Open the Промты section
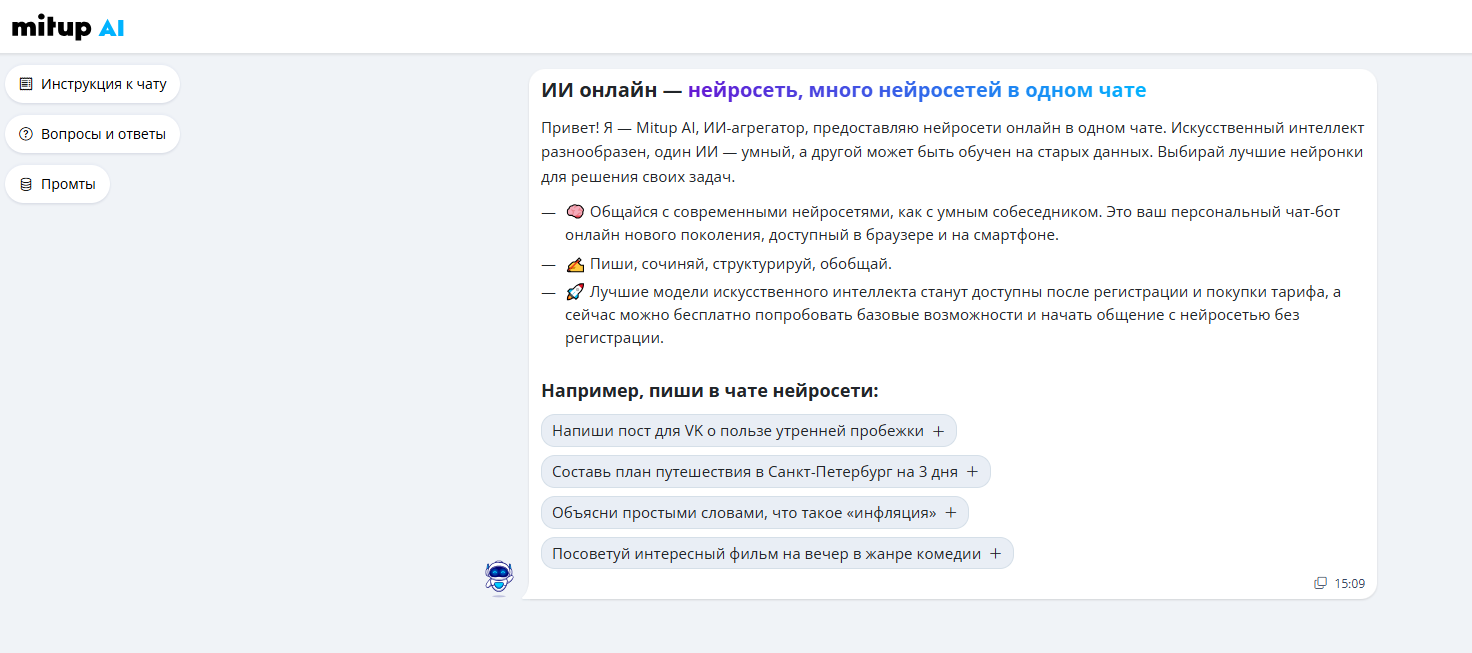This screenshot has width=1472, height=653. [x=68, y=184]
